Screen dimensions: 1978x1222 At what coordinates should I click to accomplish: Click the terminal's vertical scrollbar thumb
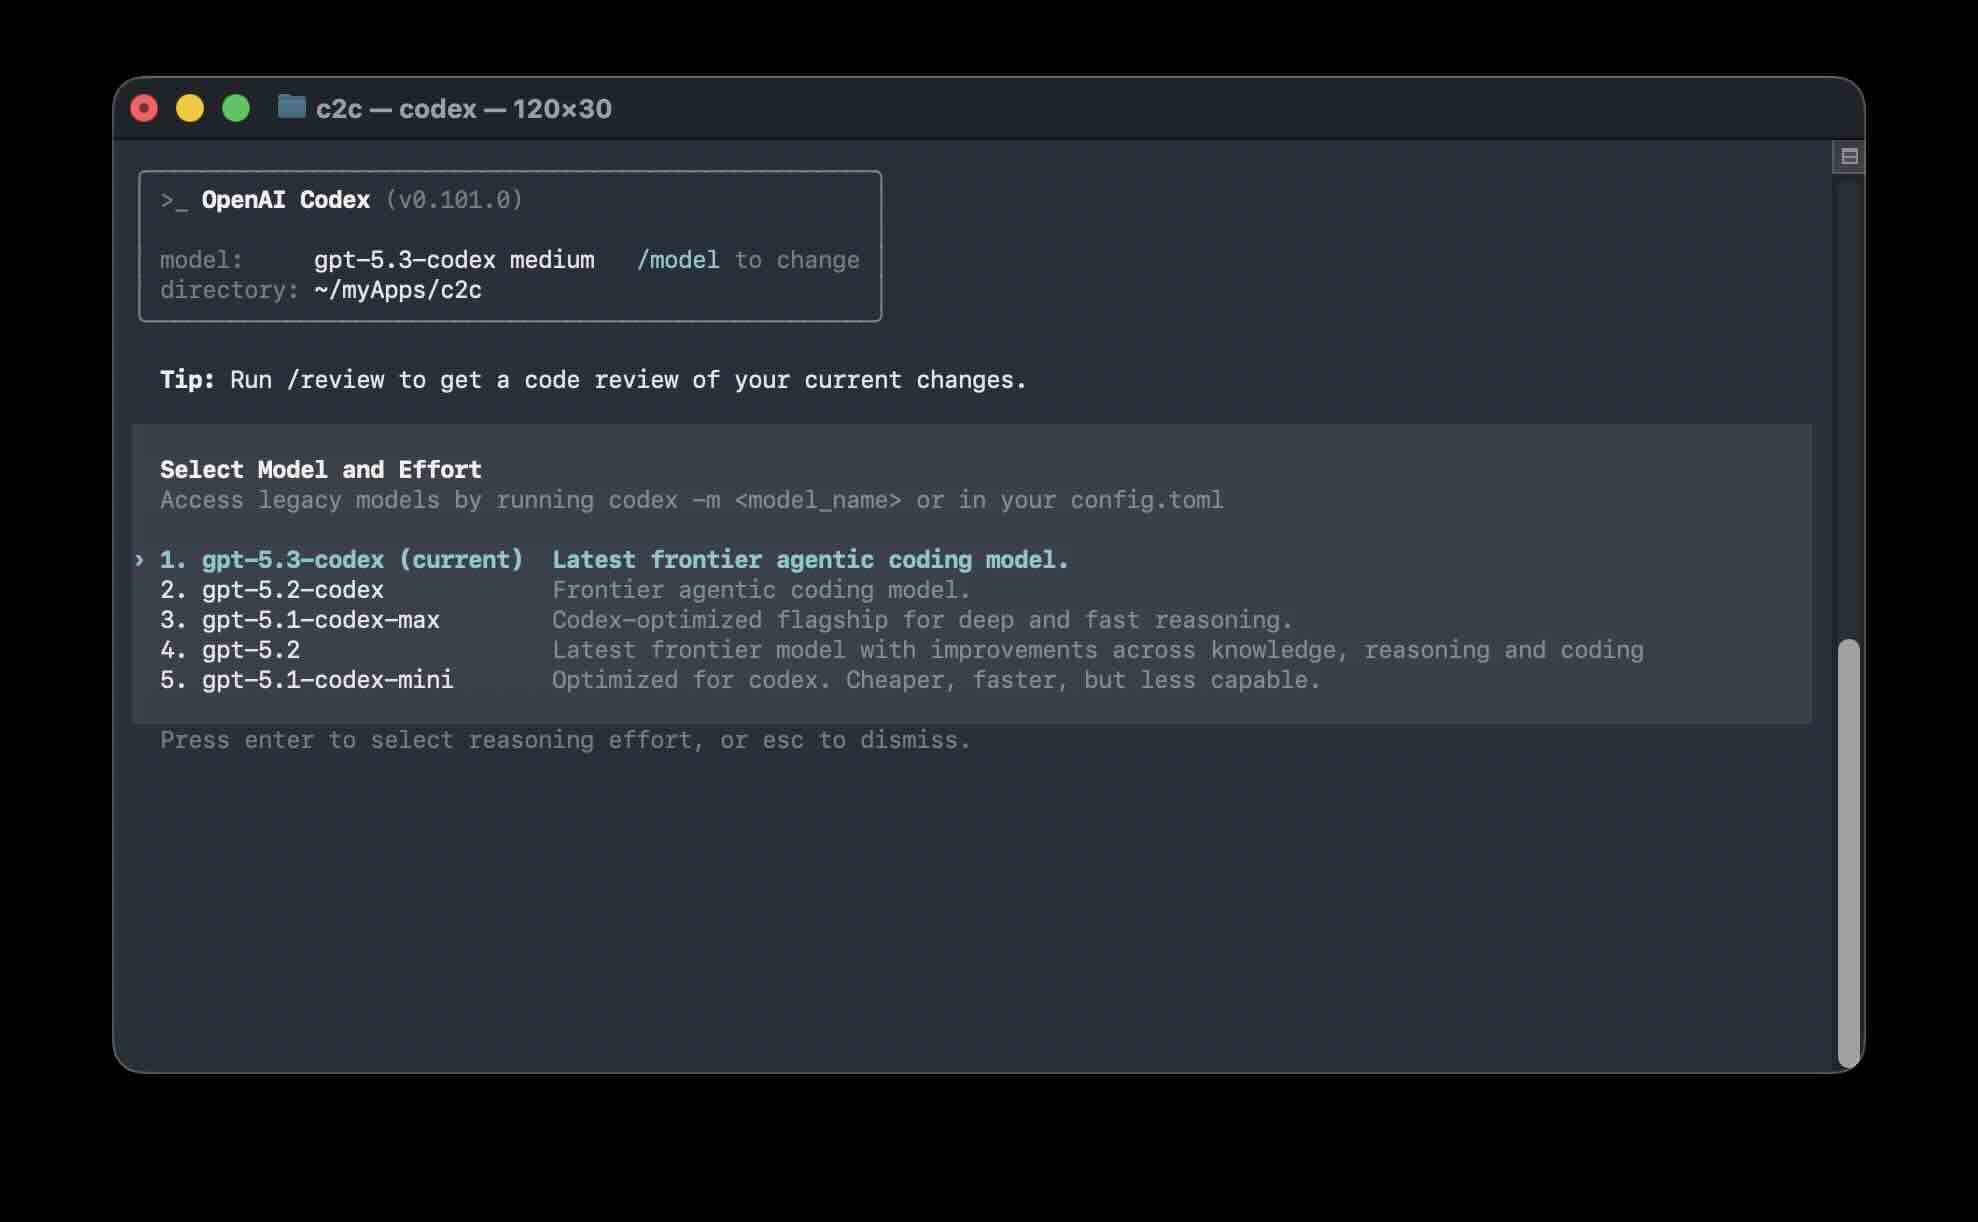point(1849,853)
